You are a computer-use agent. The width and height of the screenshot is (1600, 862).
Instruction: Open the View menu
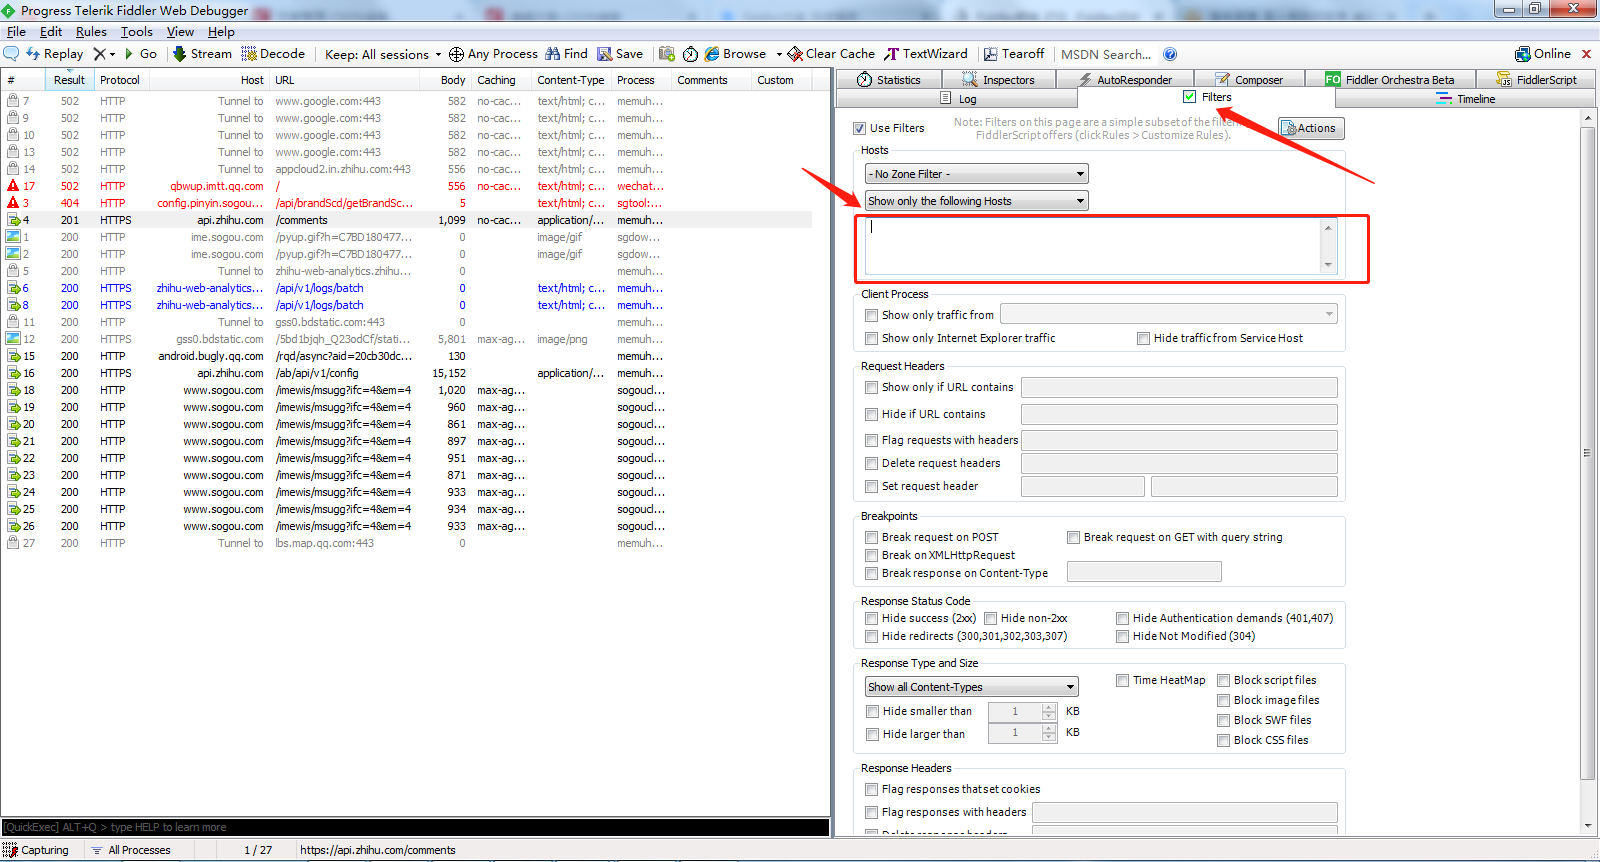(x=180, y=32)
